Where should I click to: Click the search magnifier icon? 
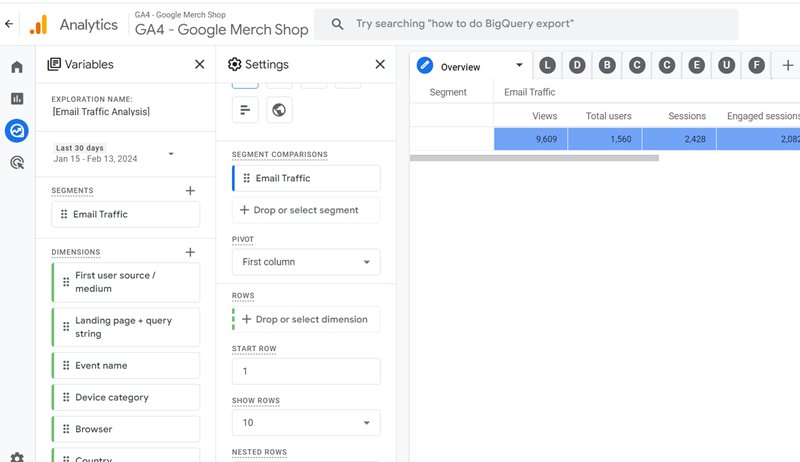pos(337,24)
